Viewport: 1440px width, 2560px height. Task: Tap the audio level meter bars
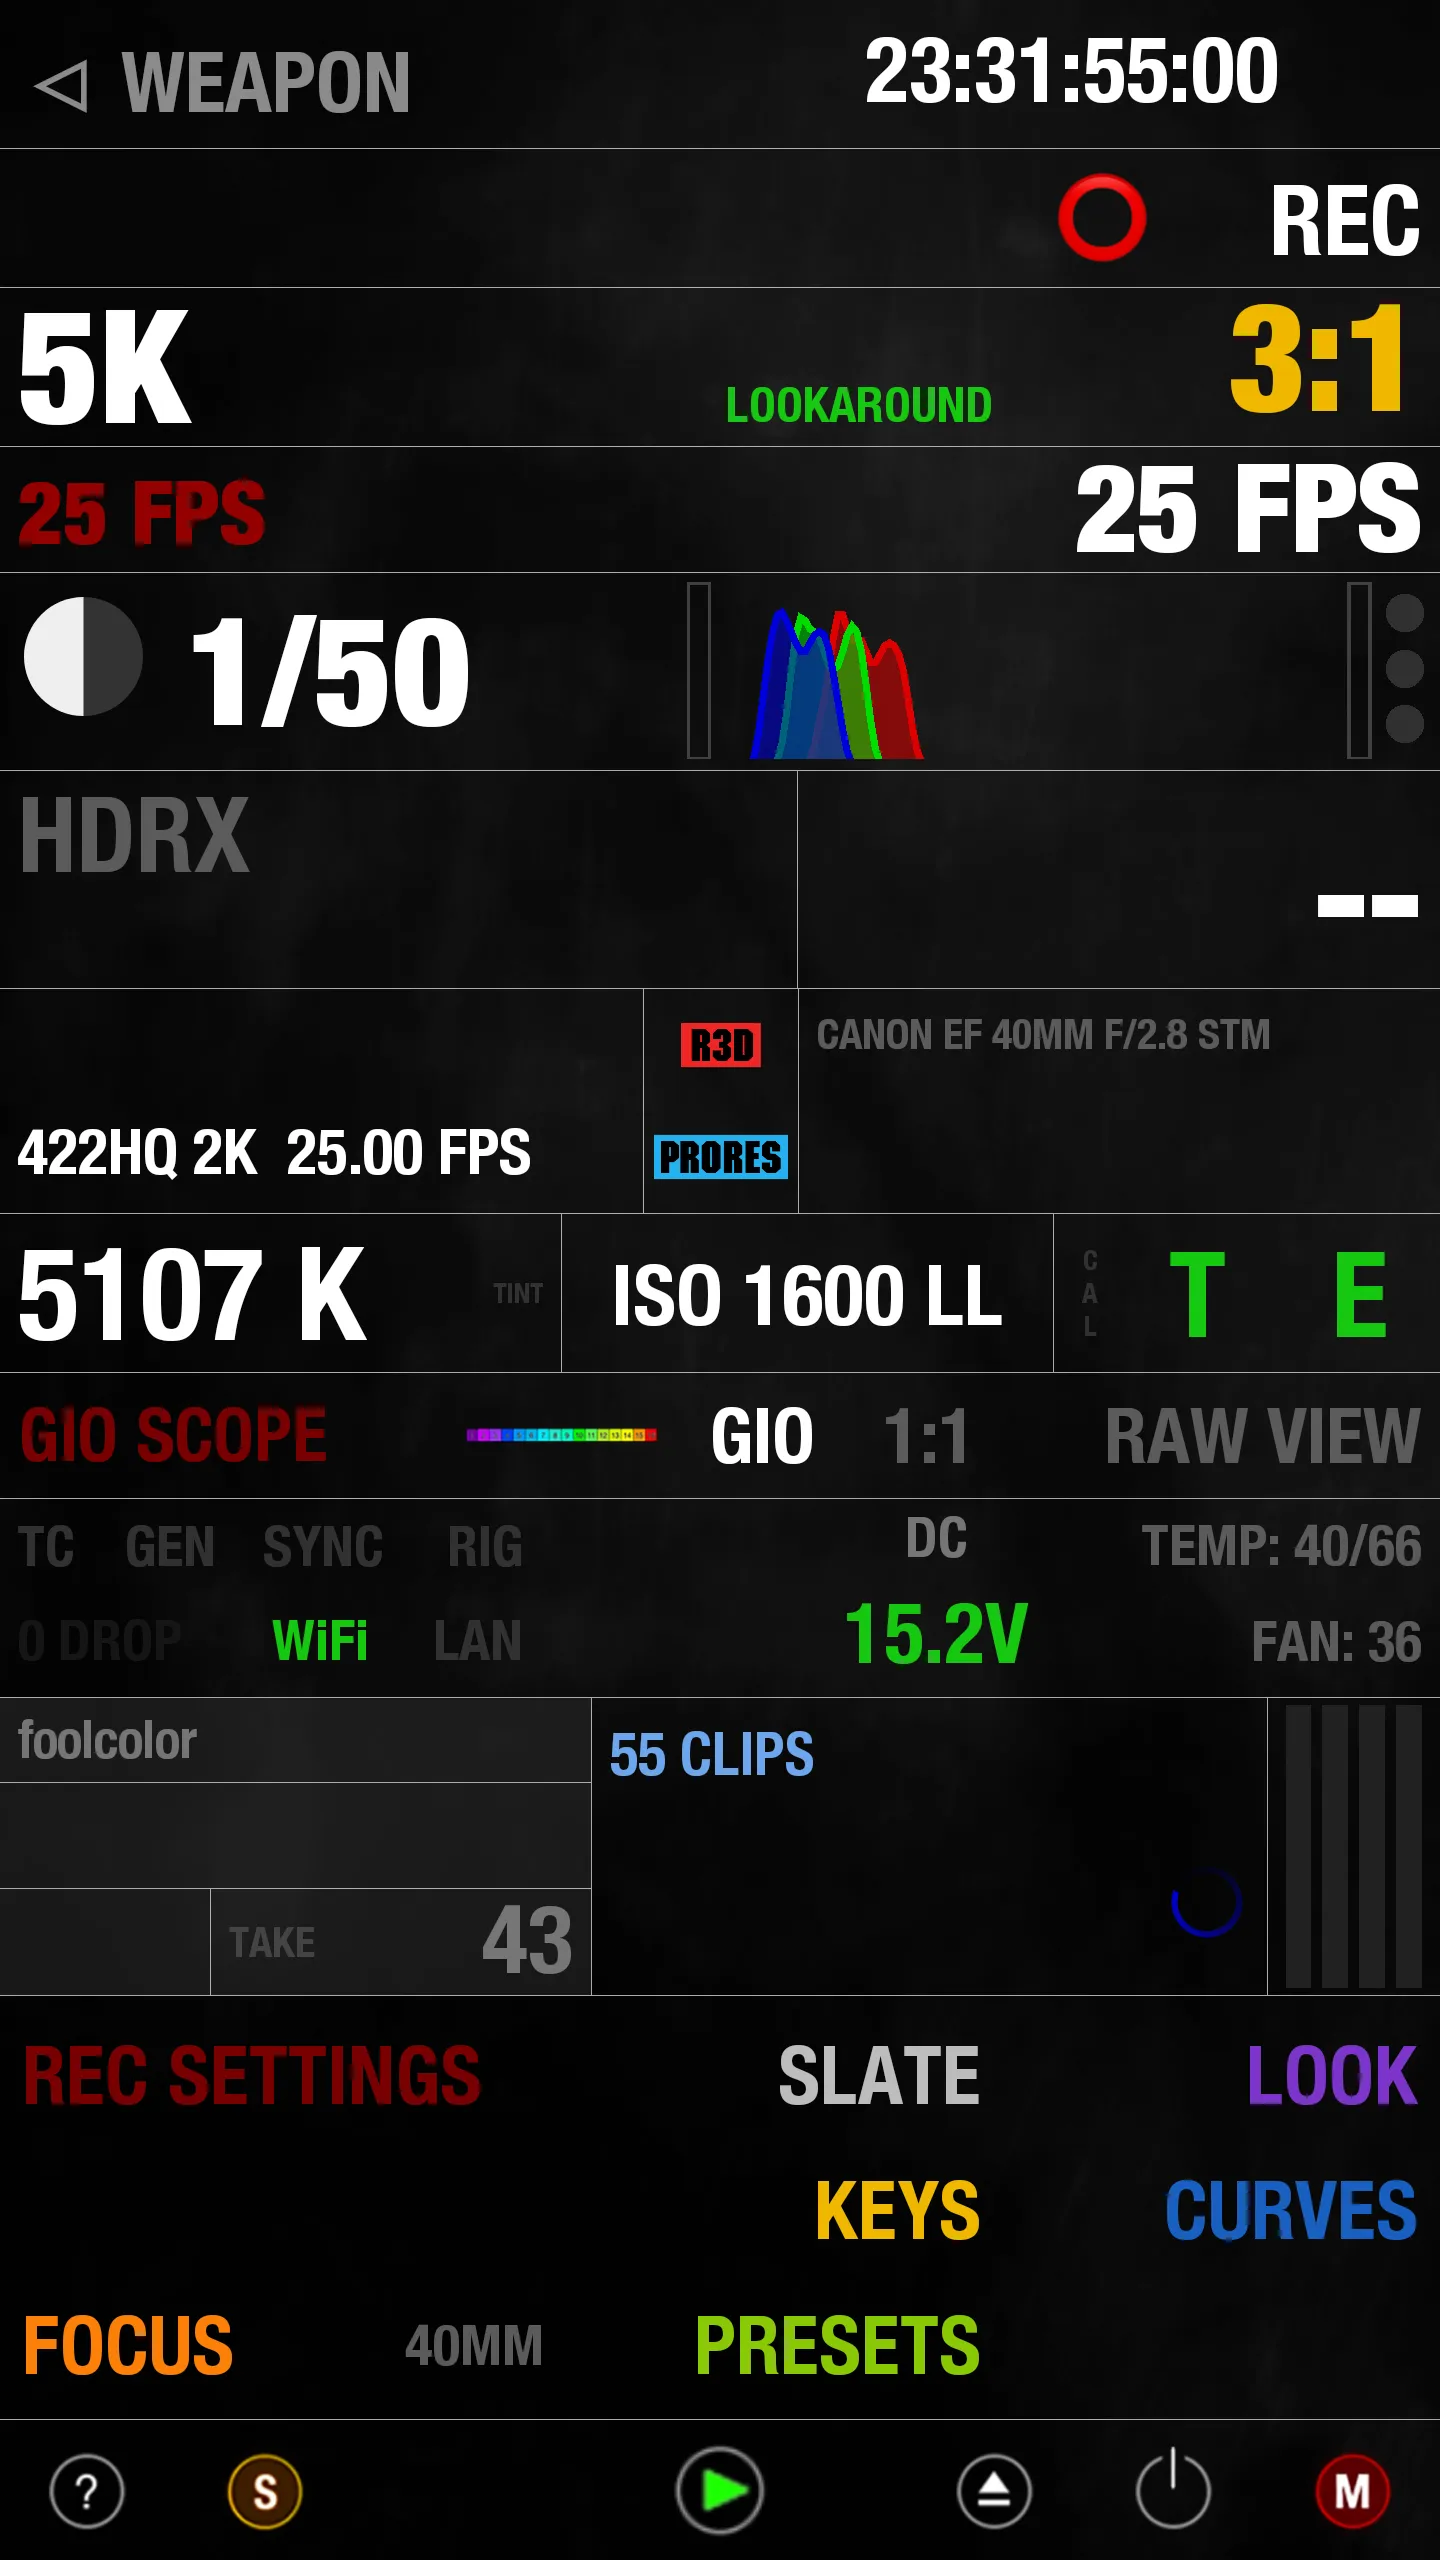[1353, 1846]
